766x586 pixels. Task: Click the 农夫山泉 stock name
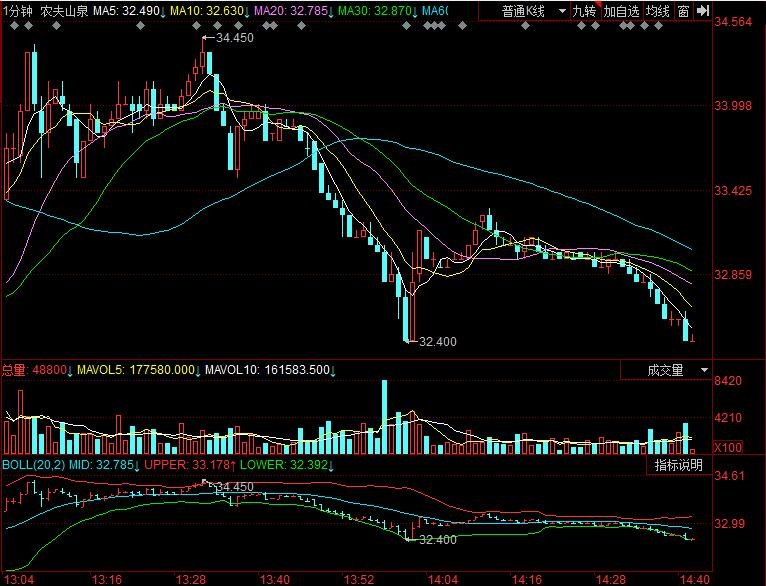pos(64,10)
